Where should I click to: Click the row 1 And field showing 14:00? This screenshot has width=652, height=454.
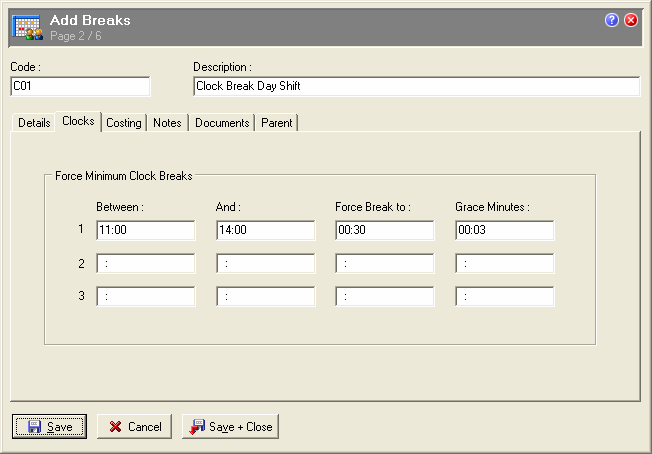click(x=265, y=231)
